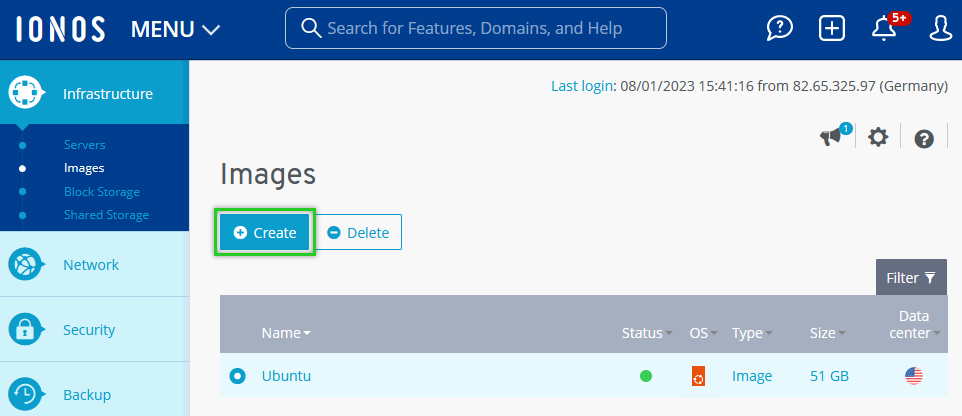Sort by the Size column header

(x=827, y=333)
